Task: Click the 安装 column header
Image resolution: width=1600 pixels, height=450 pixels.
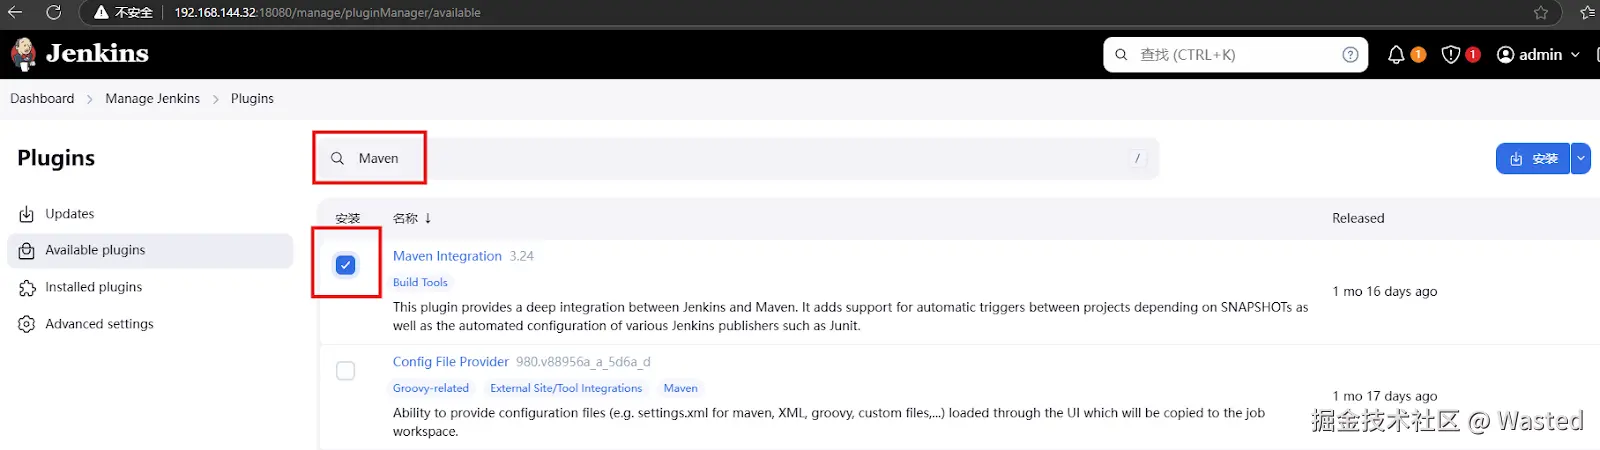Action: (x=347, y=218)
